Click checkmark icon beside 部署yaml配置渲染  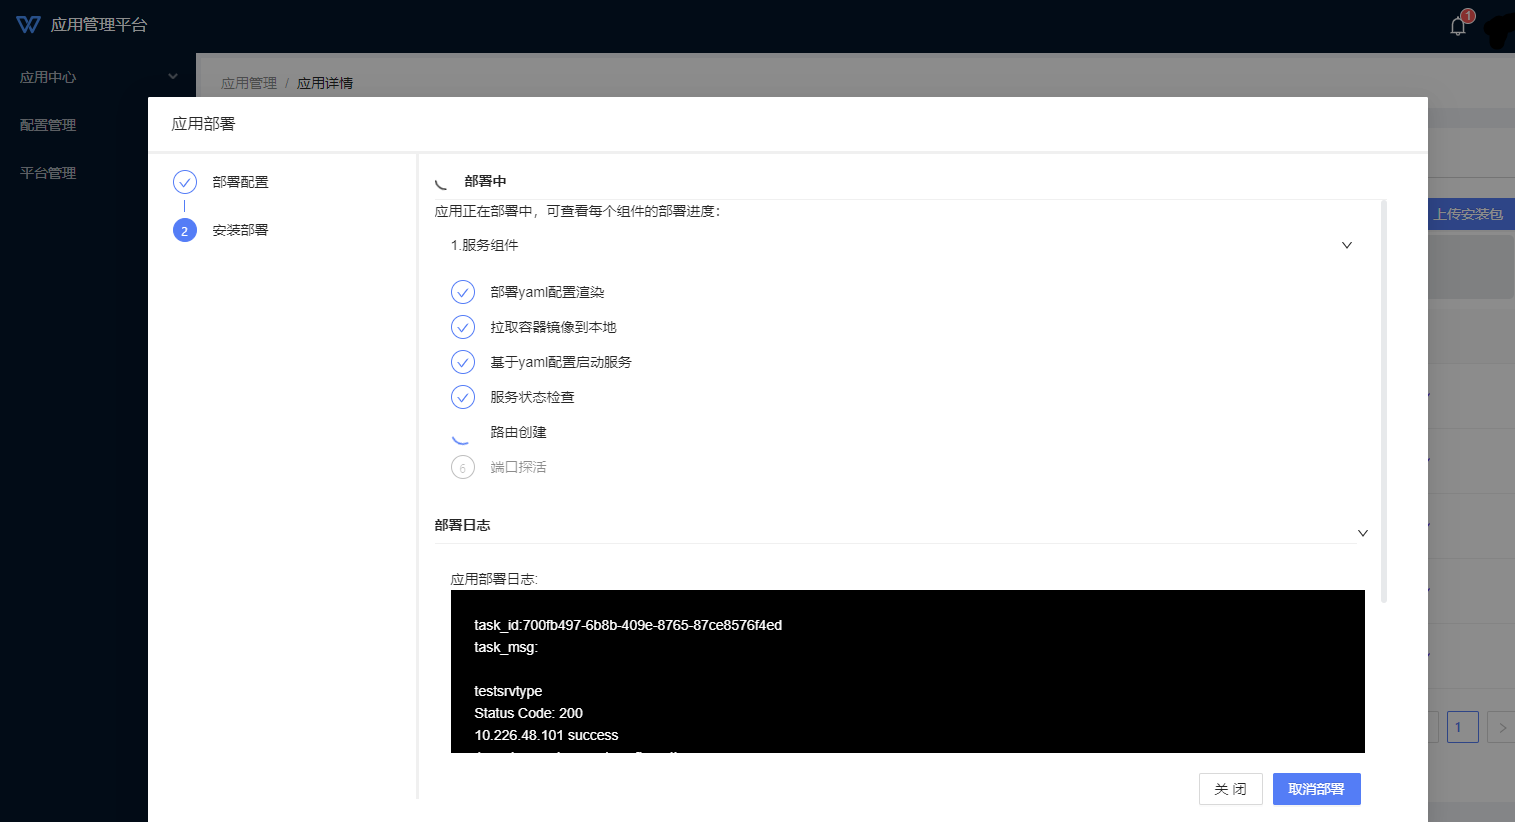(x=463, y=292)
